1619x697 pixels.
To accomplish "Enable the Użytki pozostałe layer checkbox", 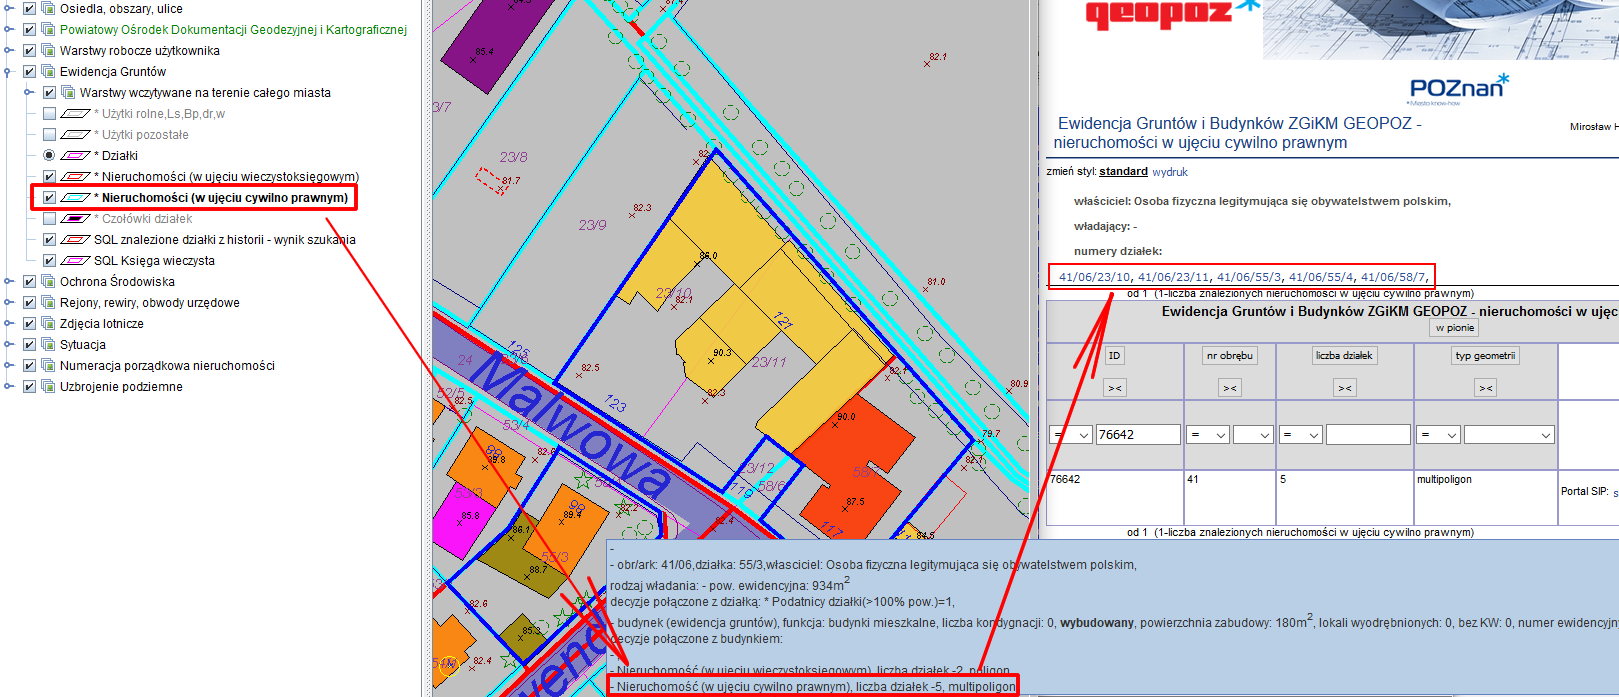I will [x=49, y=135].
